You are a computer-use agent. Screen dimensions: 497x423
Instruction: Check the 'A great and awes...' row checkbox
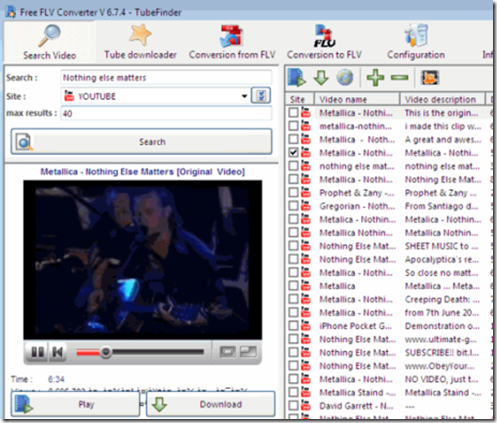point(293,139)
